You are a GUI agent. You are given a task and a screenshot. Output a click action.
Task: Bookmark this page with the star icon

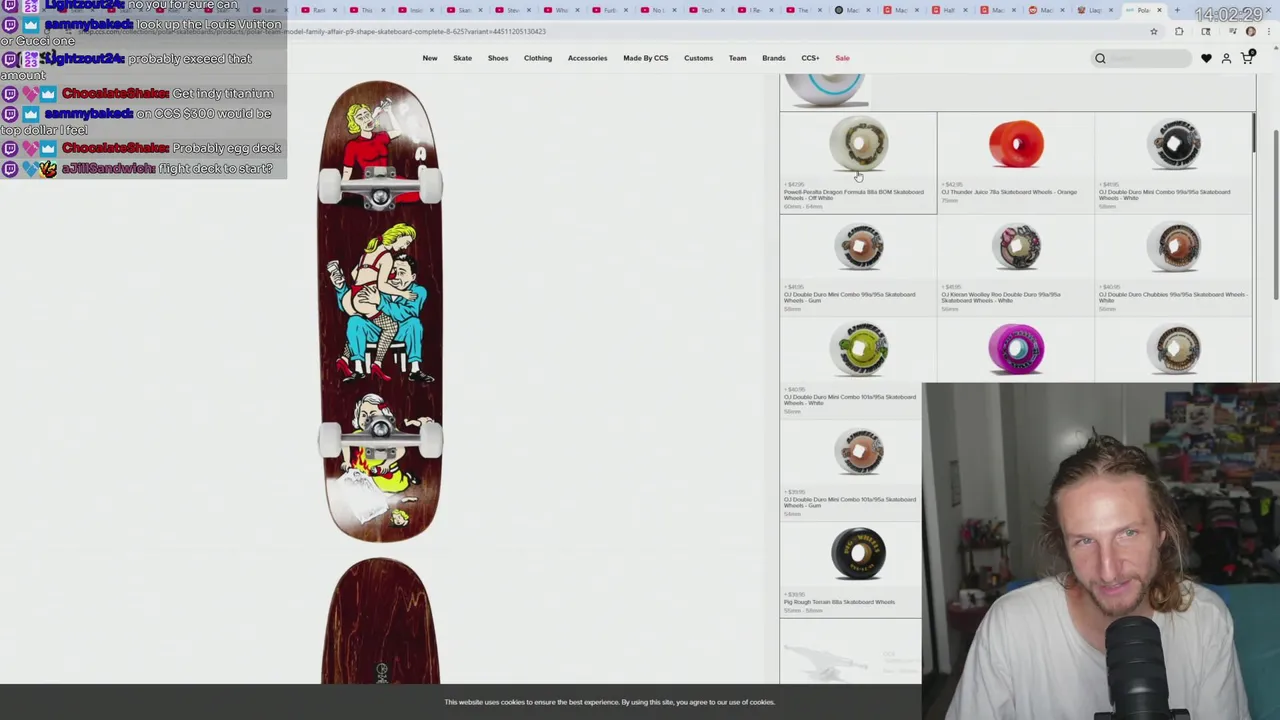1154,31
